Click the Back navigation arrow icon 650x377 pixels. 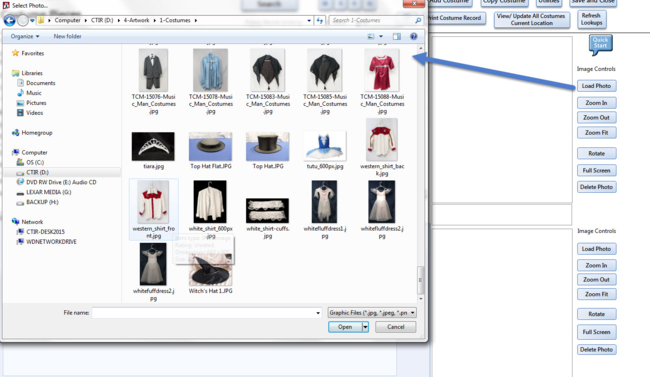point(10,20)
